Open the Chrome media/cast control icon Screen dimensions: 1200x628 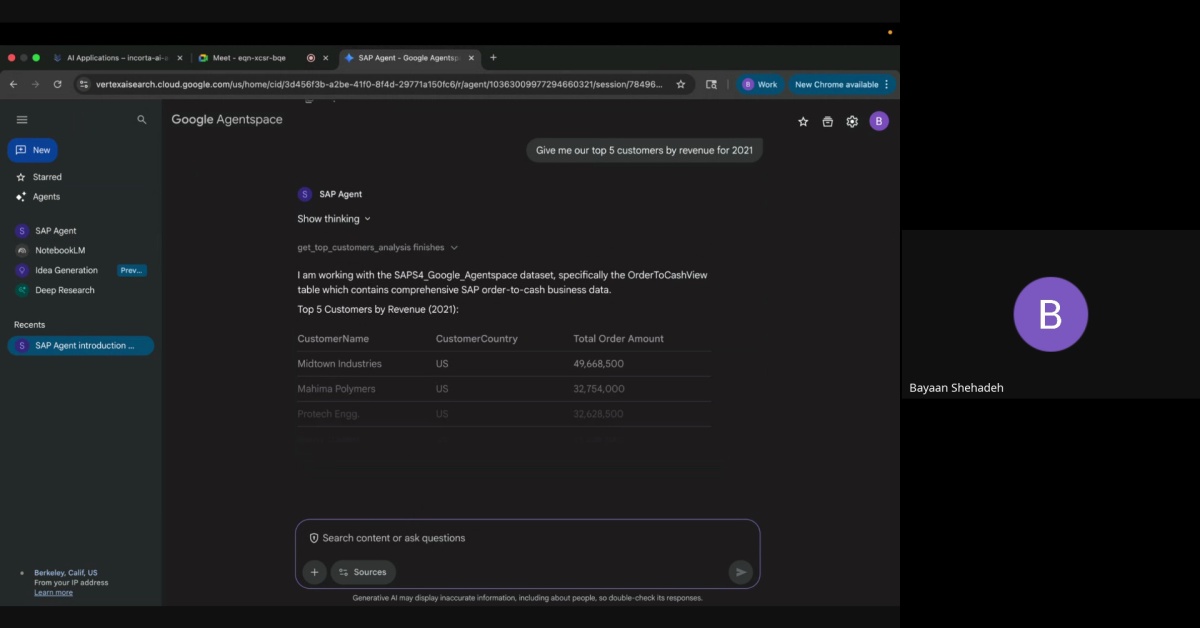coord(711,85)
